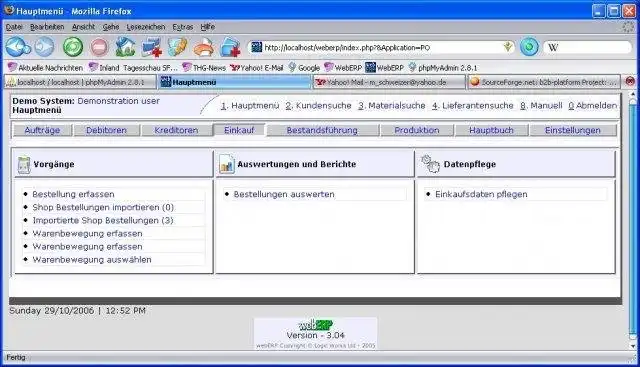Open the Bearbeiten menu
640x367 pixels.
click(47, 27)
